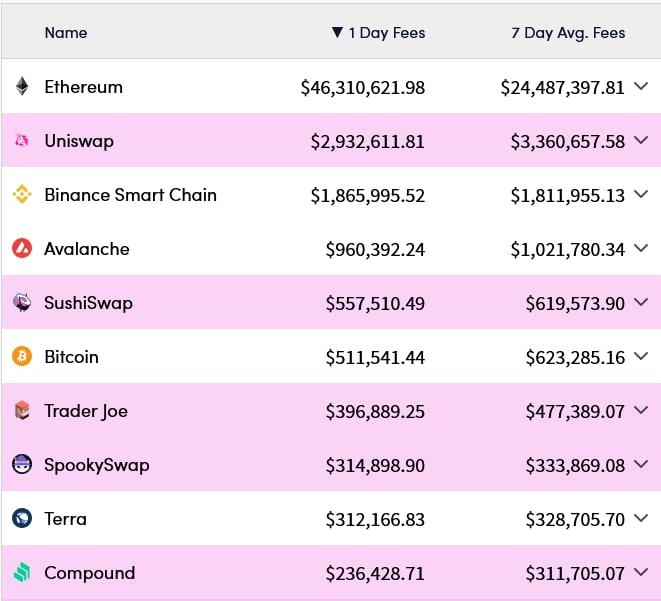The width and height of the screenshot is (661, 601).
Task: Click the Terra logo icon
Action: coord(22,519)
